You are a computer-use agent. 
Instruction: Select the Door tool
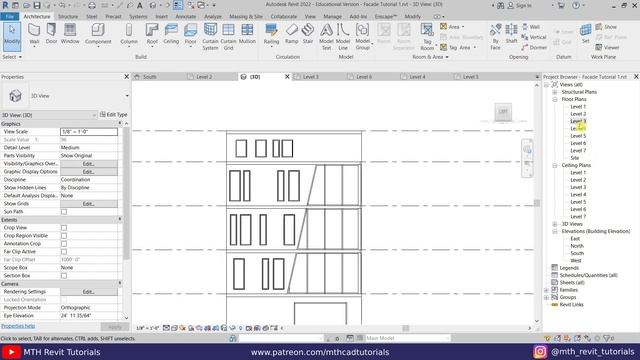coord(51,34)
